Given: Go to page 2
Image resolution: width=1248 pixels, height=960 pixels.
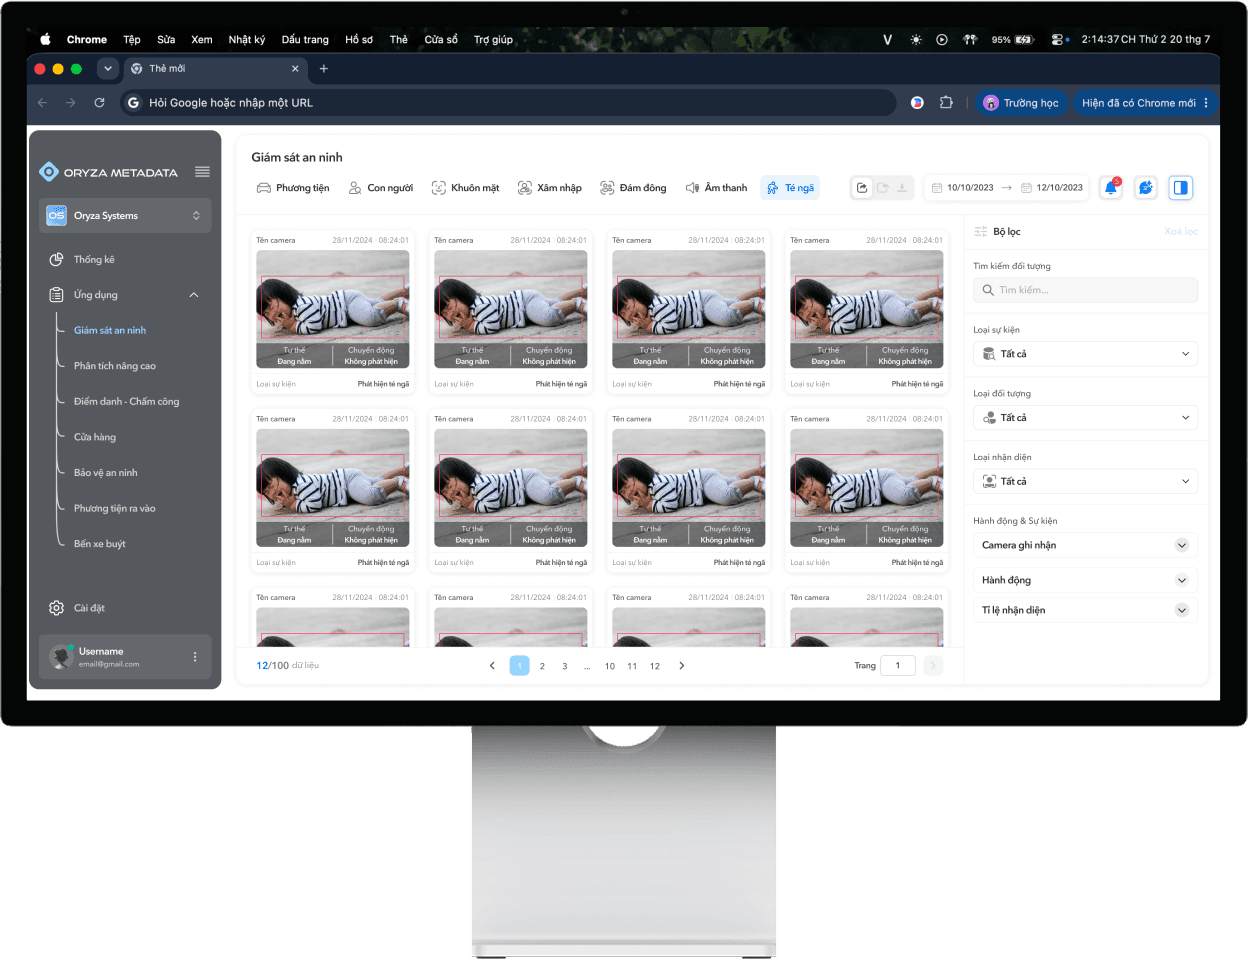Looking at the screenshot, I should 542,666.
